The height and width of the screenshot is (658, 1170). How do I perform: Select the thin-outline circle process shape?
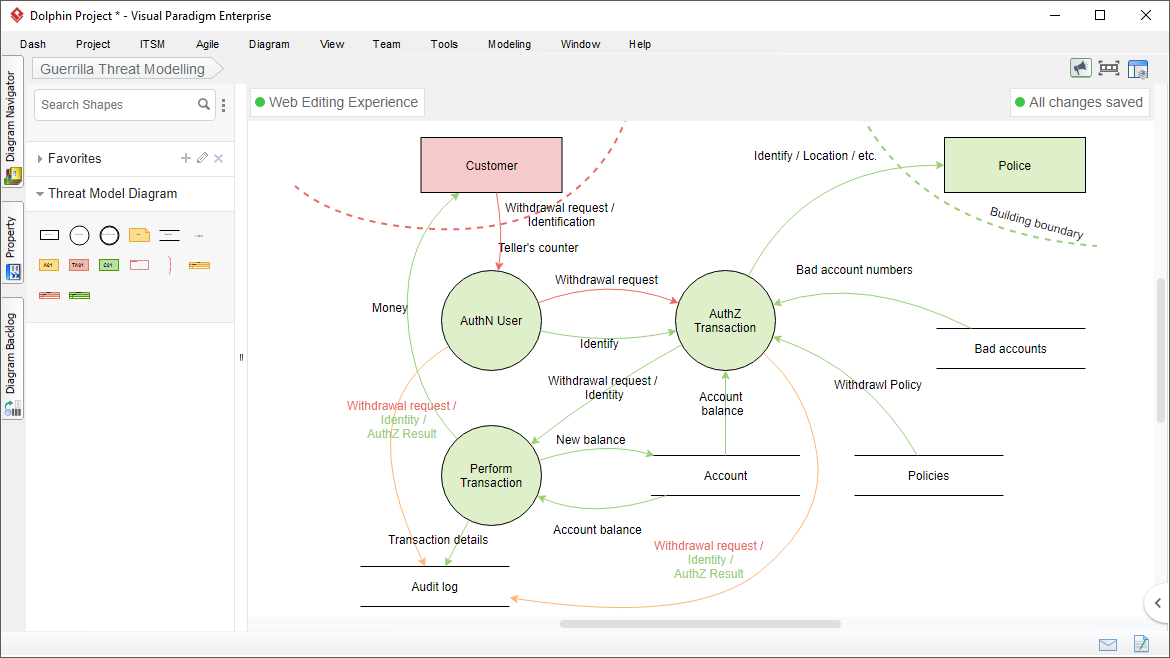(x=79, y=236)
